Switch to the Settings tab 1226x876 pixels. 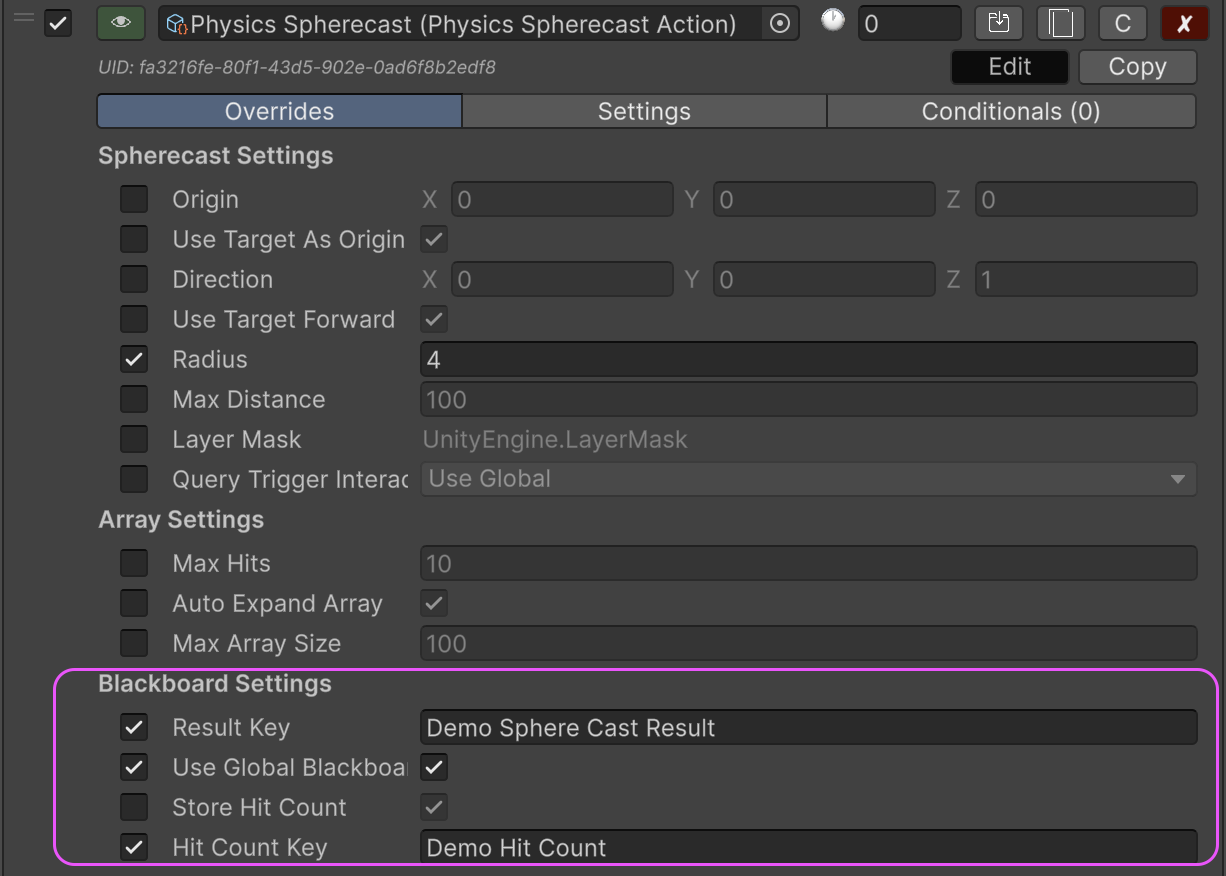coord(644,111)
